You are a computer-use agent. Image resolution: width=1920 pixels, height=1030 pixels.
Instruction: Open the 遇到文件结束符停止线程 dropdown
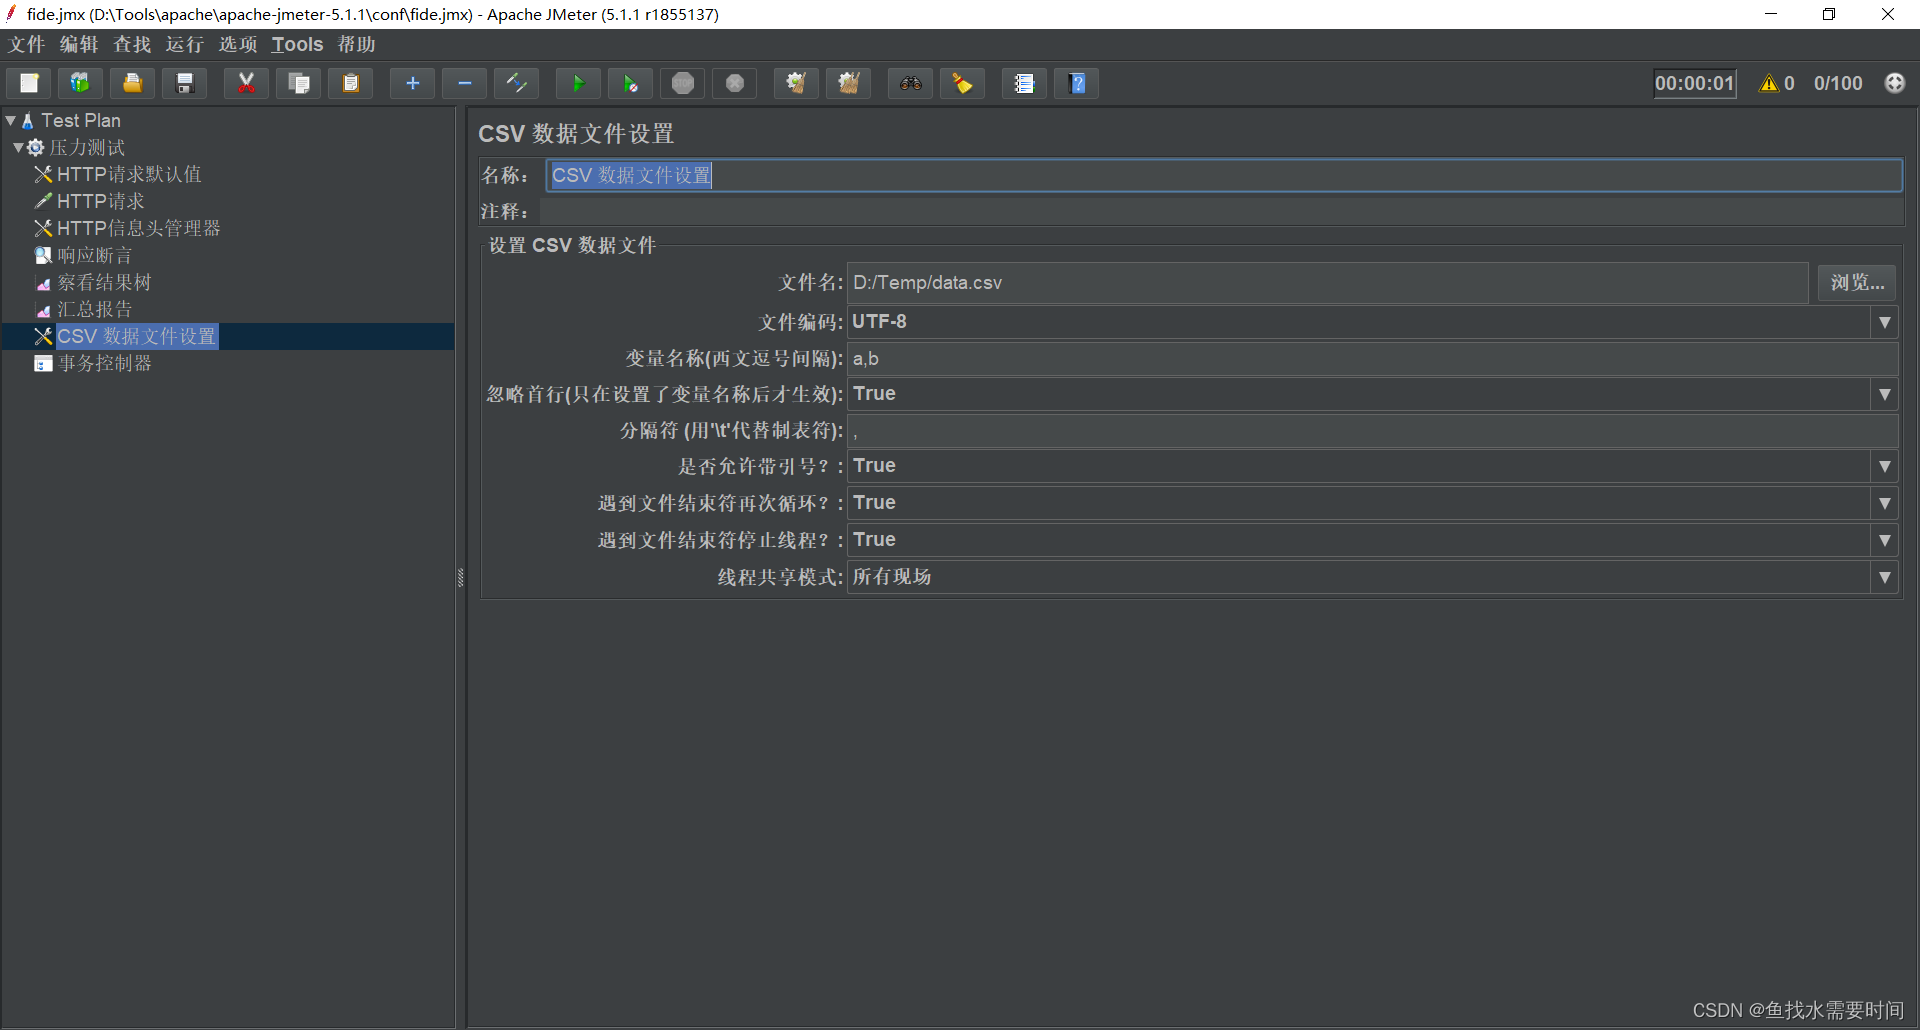pyautogui.click(x=1884, y=540)
